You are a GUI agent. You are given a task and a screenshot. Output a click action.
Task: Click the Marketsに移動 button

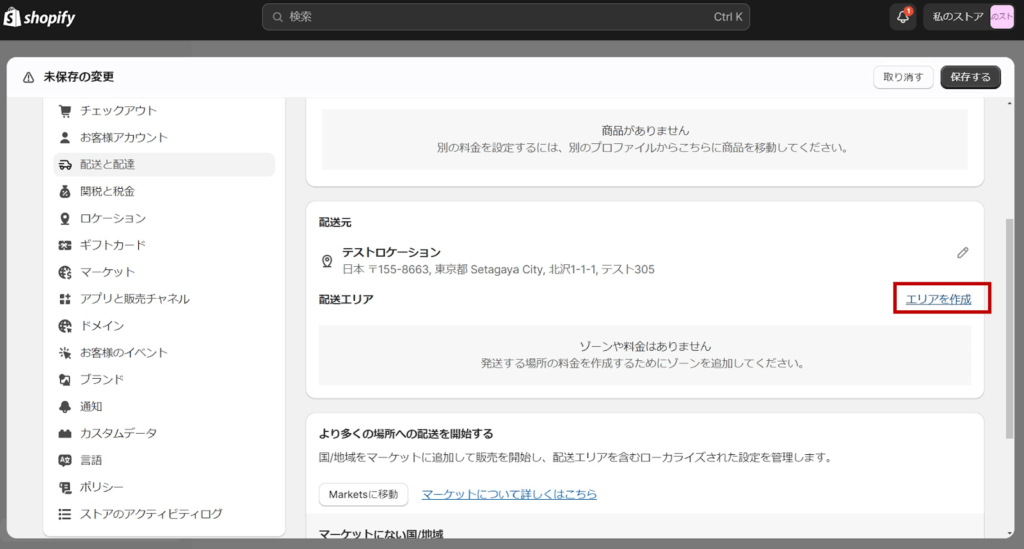(363, 494)
